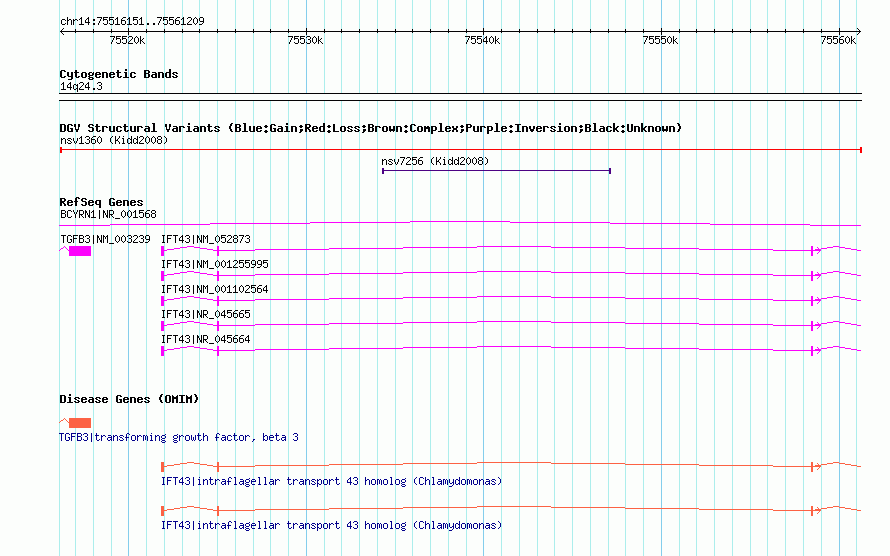Screen dimensions: 890x556
Task: Click the Cytogenetic Bands track title
Action: pyautogui.click(x=119, y=74)
